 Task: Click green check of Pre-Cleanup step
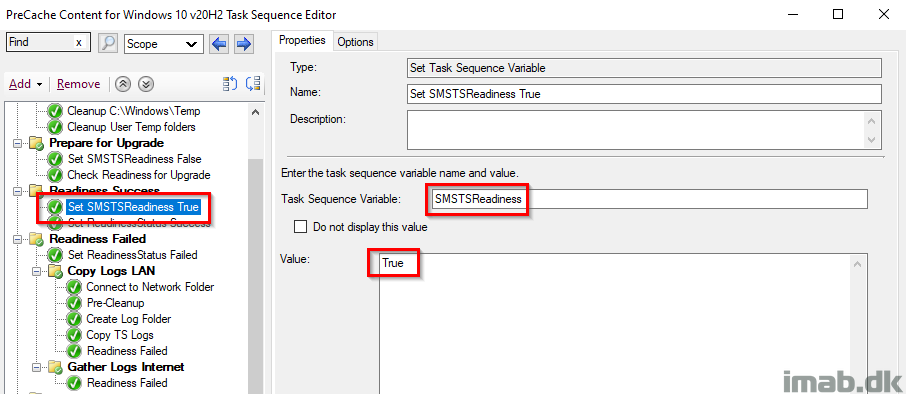[x=74, y=303]
